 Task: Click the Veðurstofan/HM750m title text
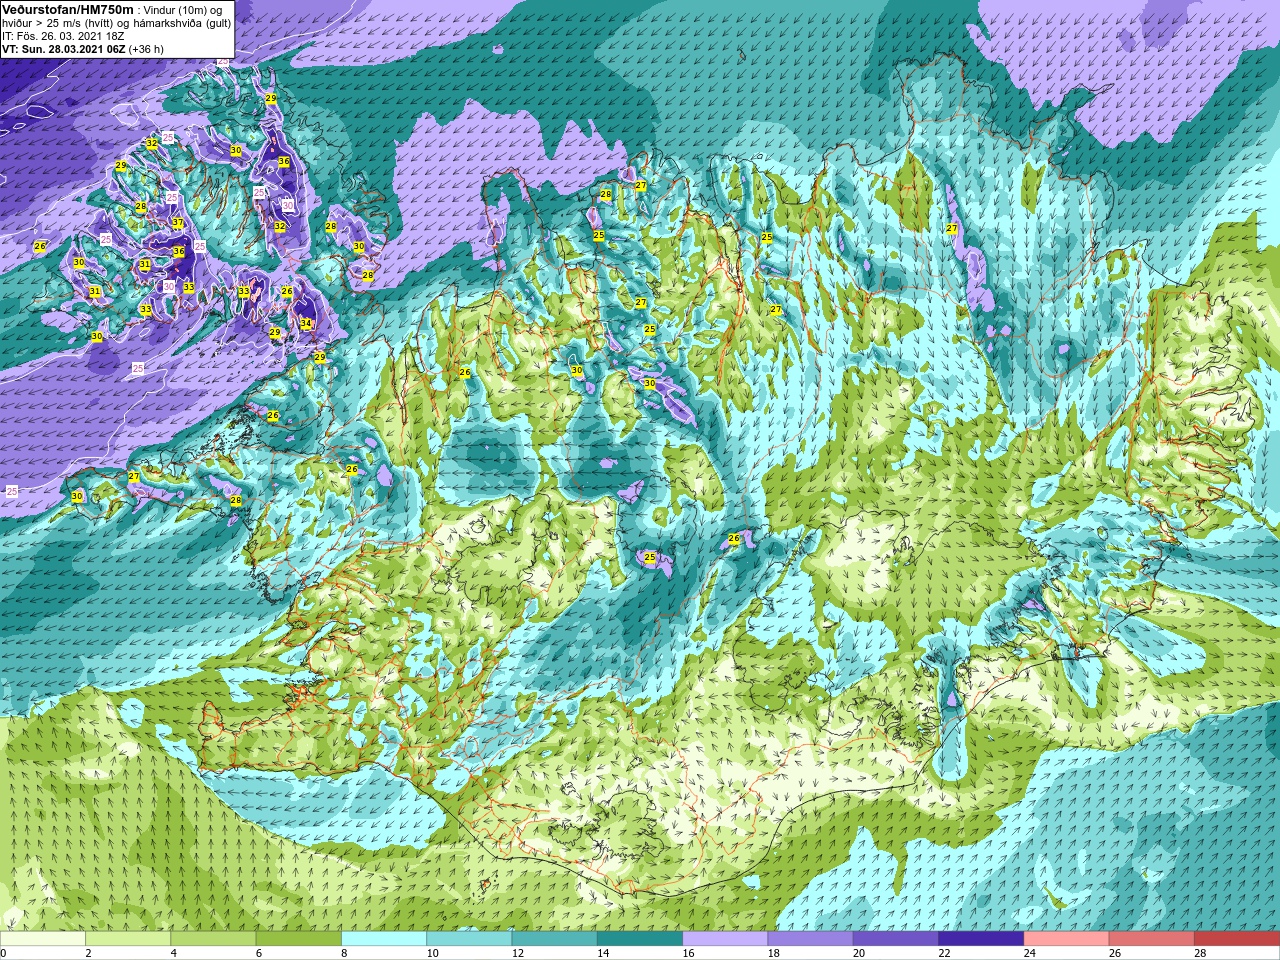67,9
